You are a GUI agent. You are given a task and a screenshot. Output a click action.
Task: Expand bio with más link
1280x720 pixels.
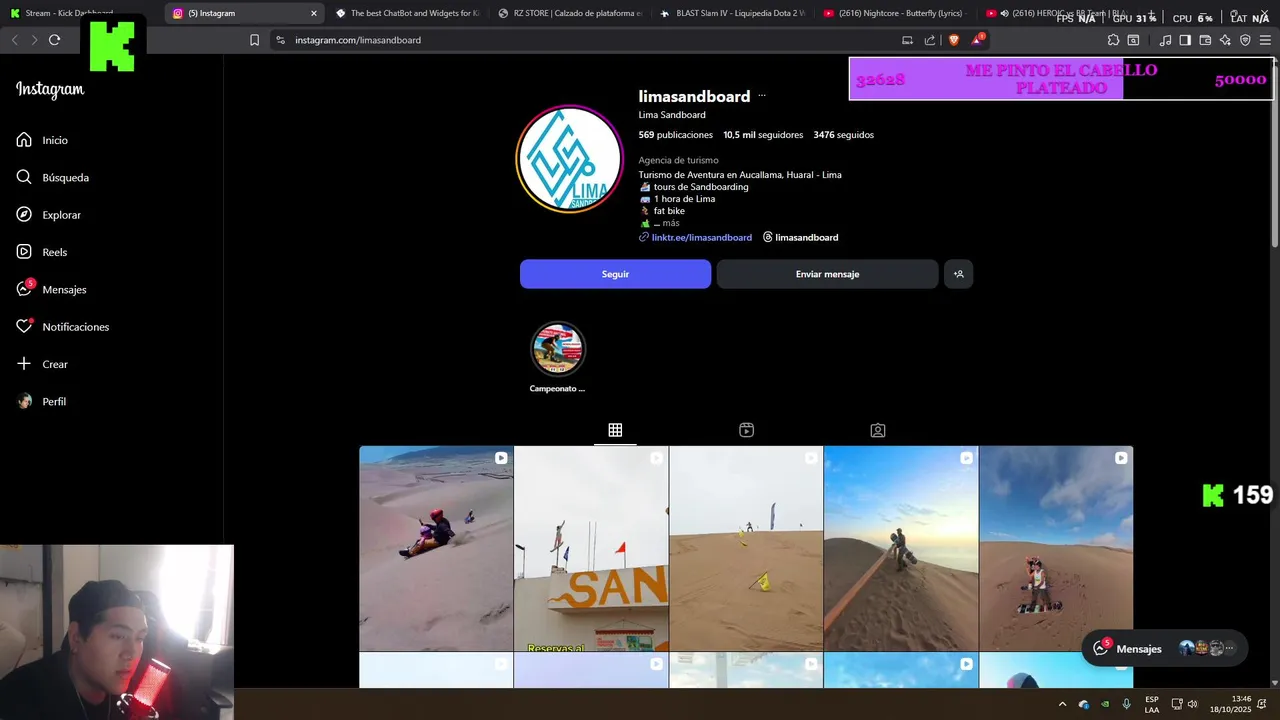pos(671,223)
